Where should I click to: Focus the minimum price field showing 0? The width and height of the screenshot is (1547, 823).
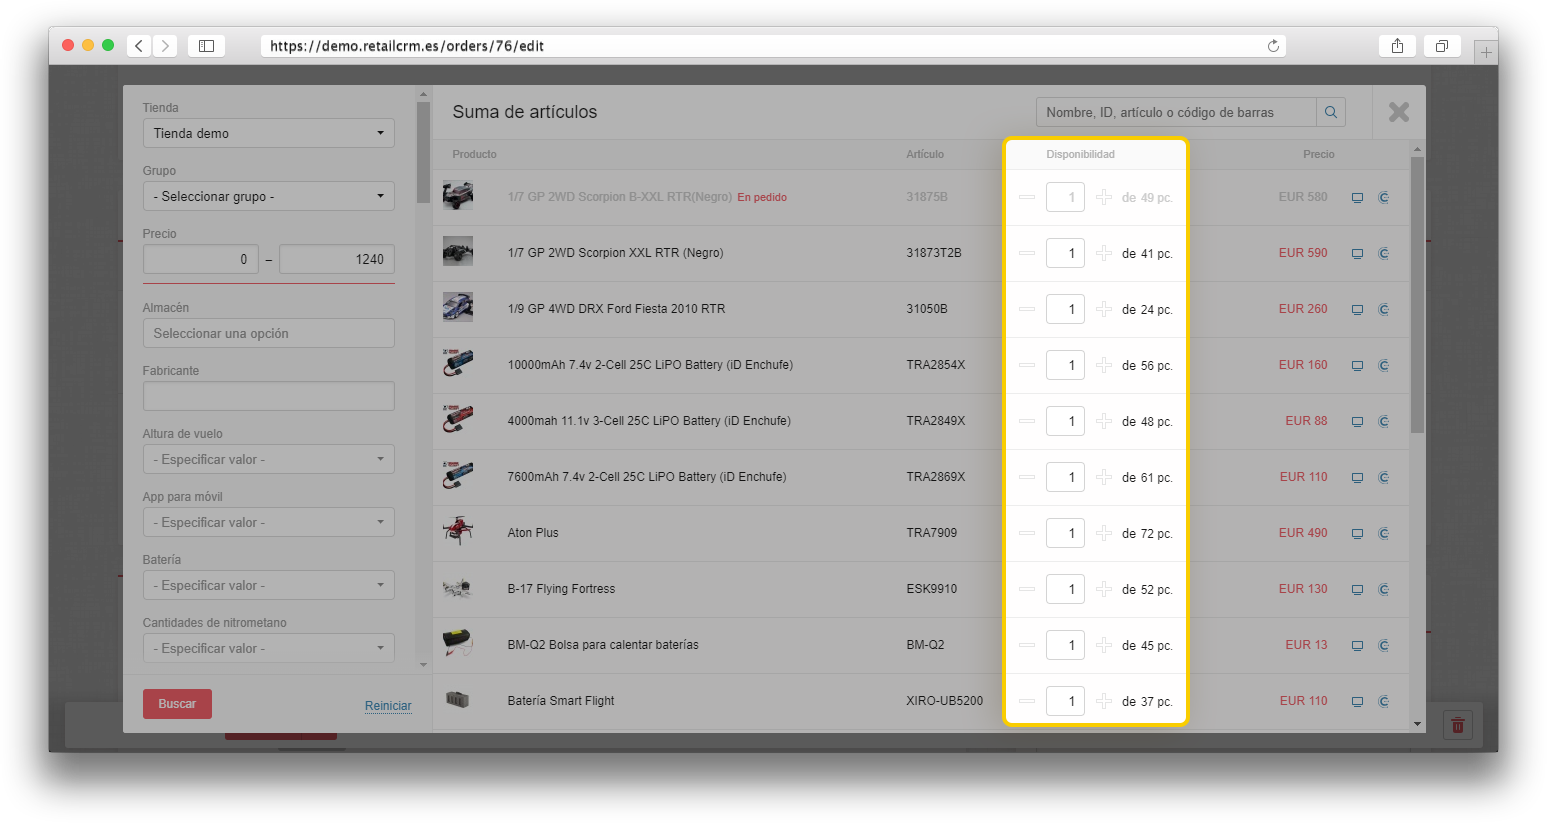coord(201,259)
